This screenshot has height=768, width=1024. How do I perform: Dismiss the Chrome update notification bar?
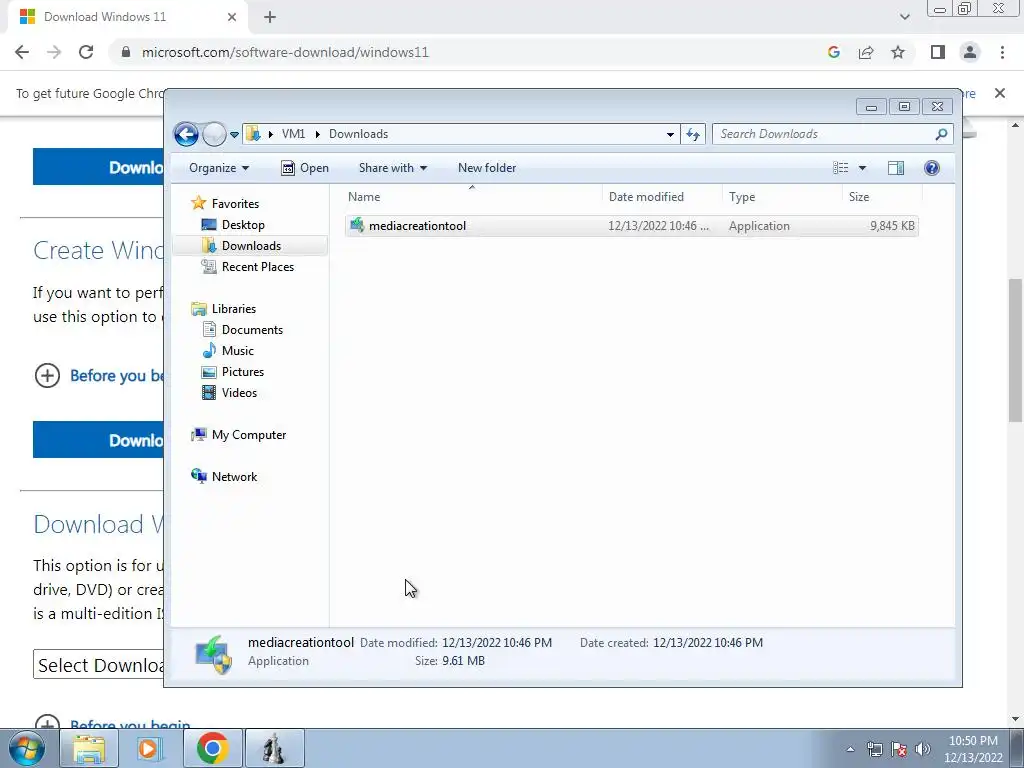tap(1000, 93)
